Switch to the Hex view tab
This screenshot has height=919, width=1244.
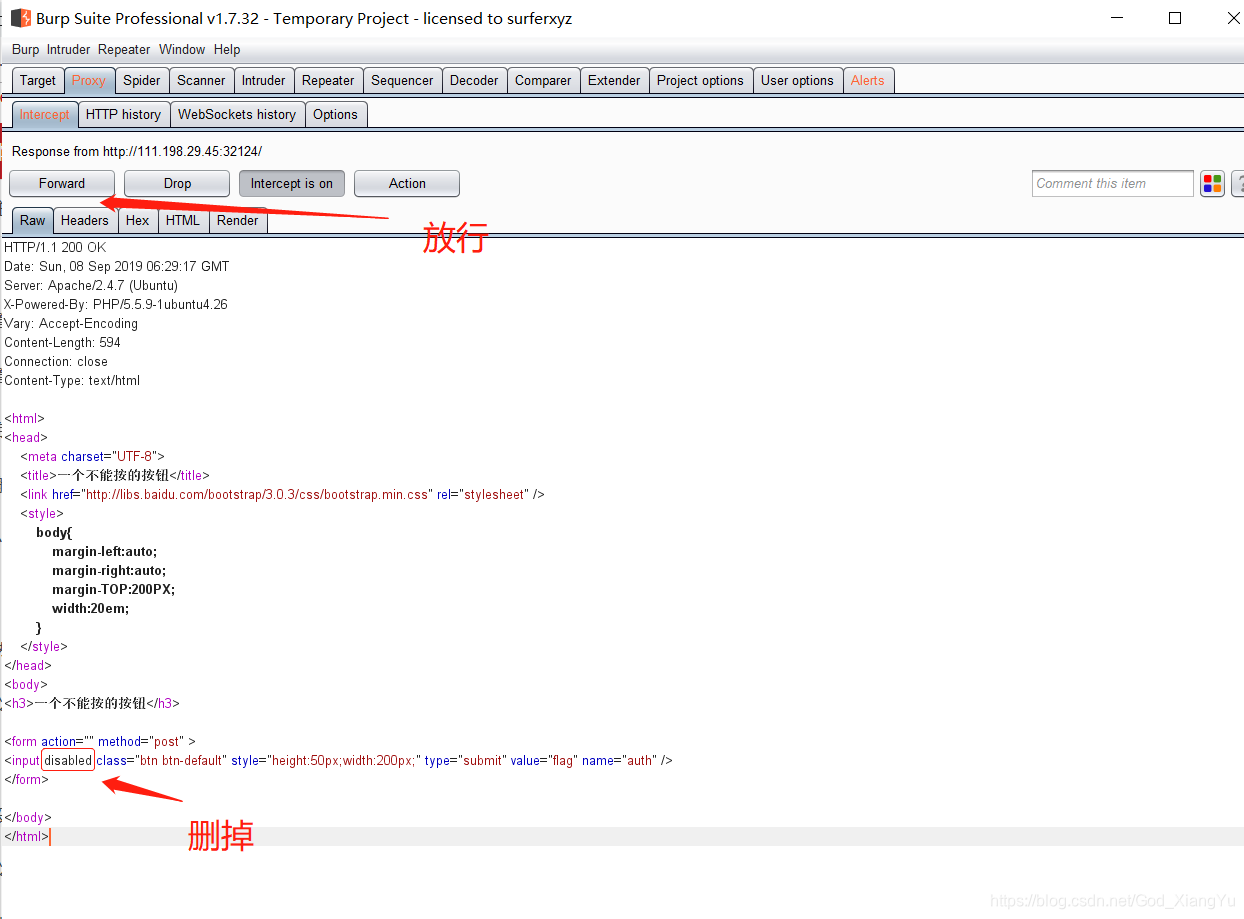click(138, 221)
